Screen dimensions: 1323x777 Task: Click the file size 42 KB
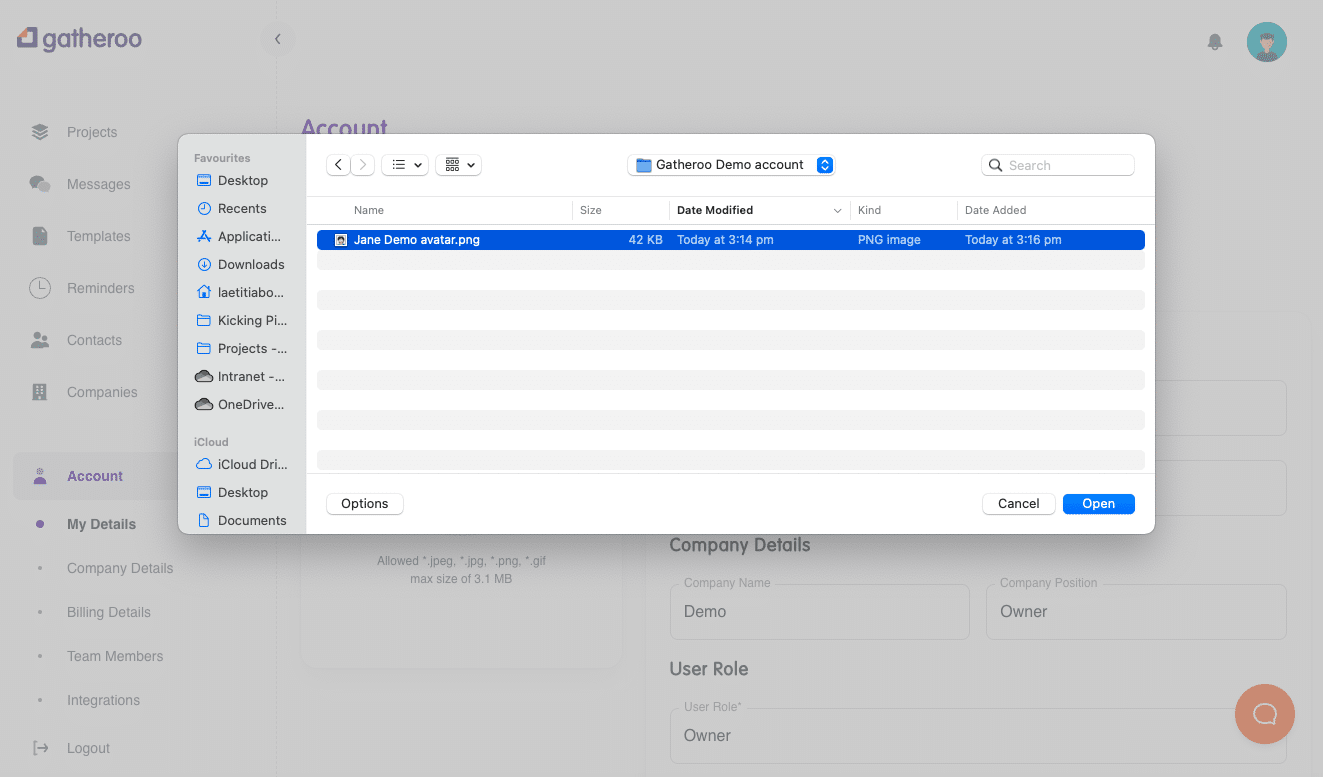tap(645, 240)
